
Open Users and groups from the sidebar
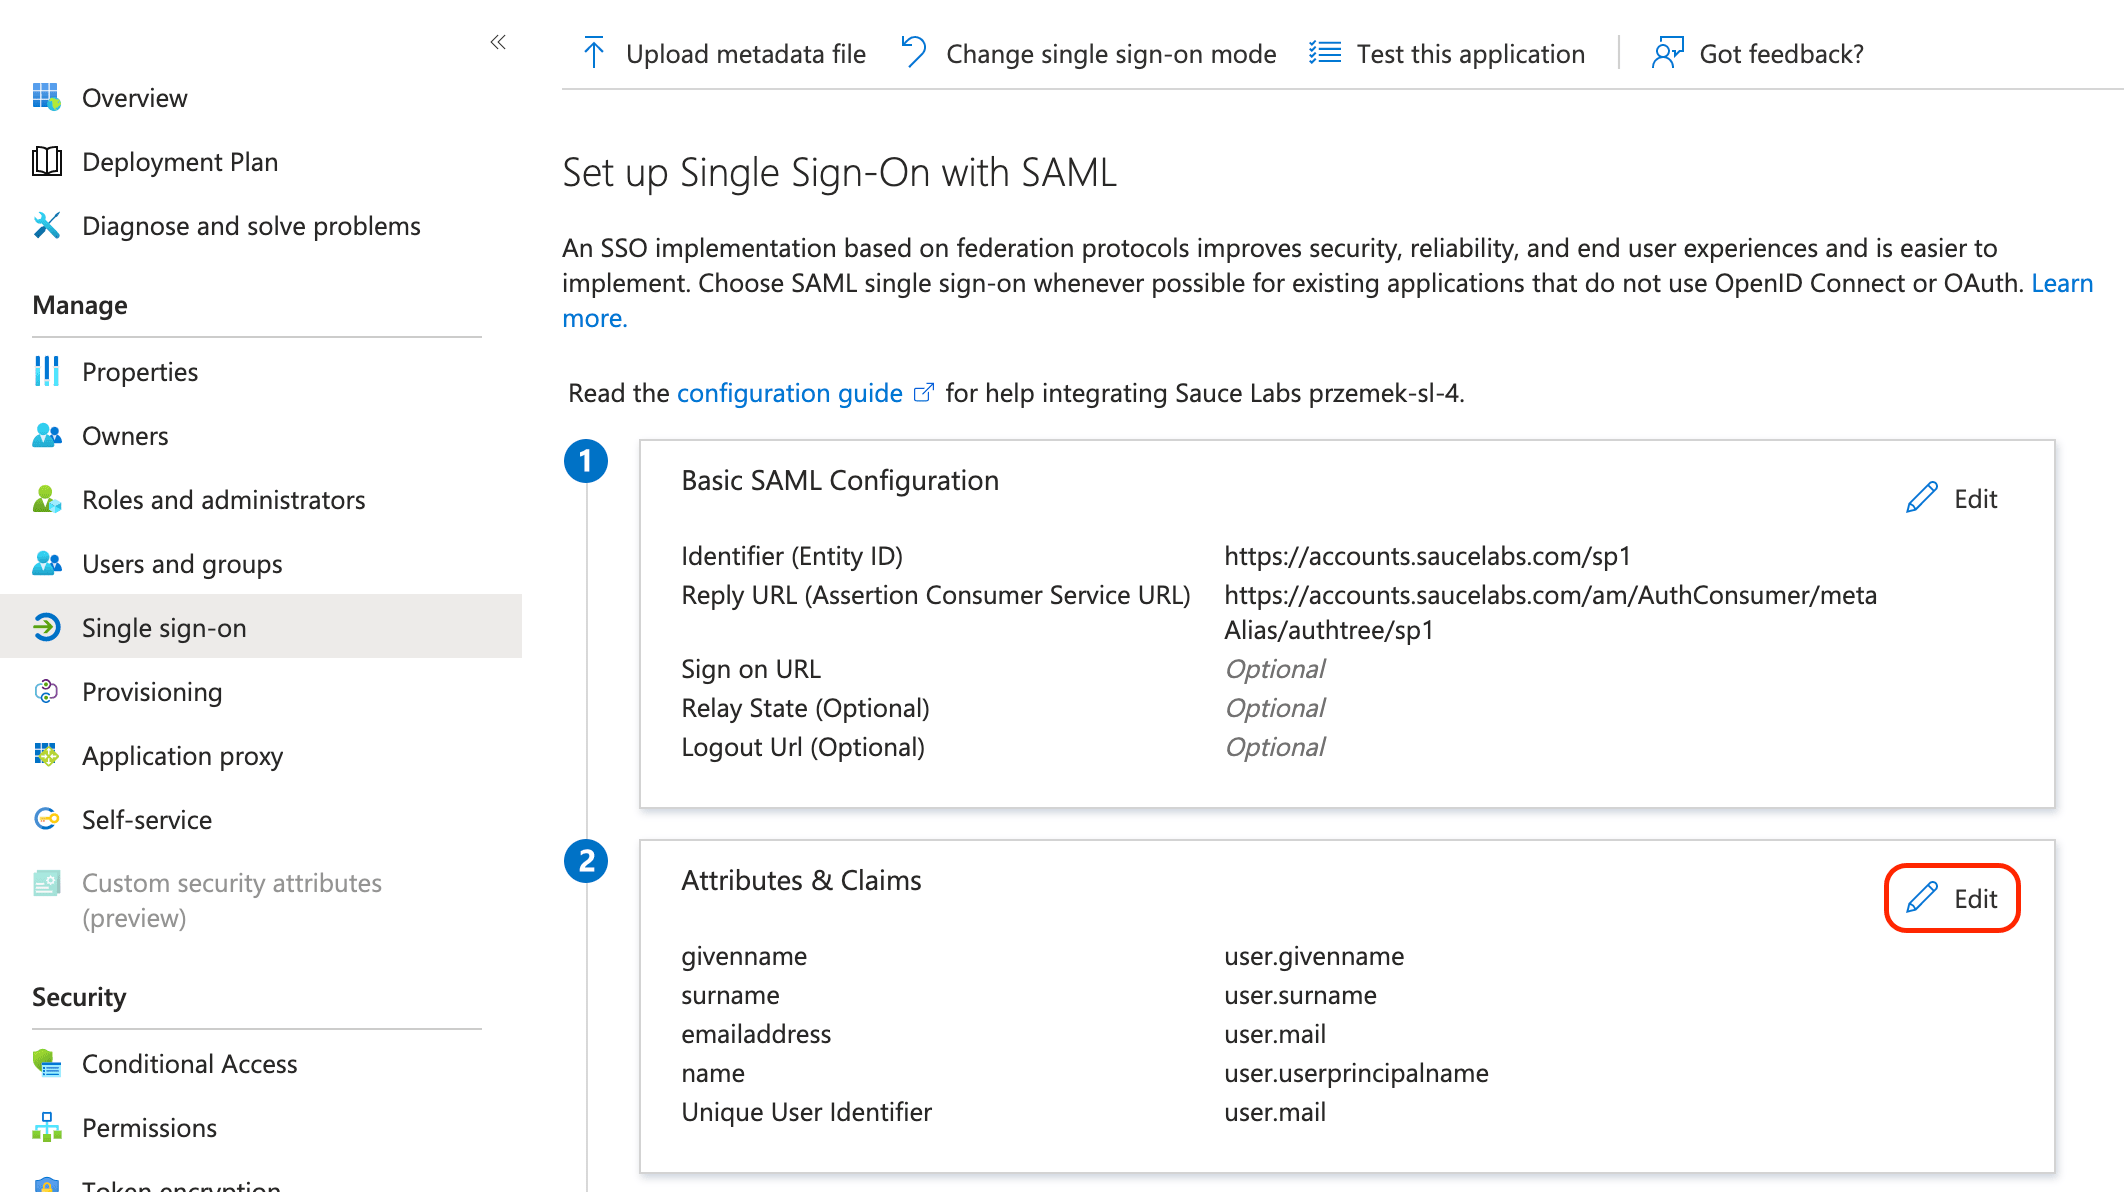tap(181, 563)
